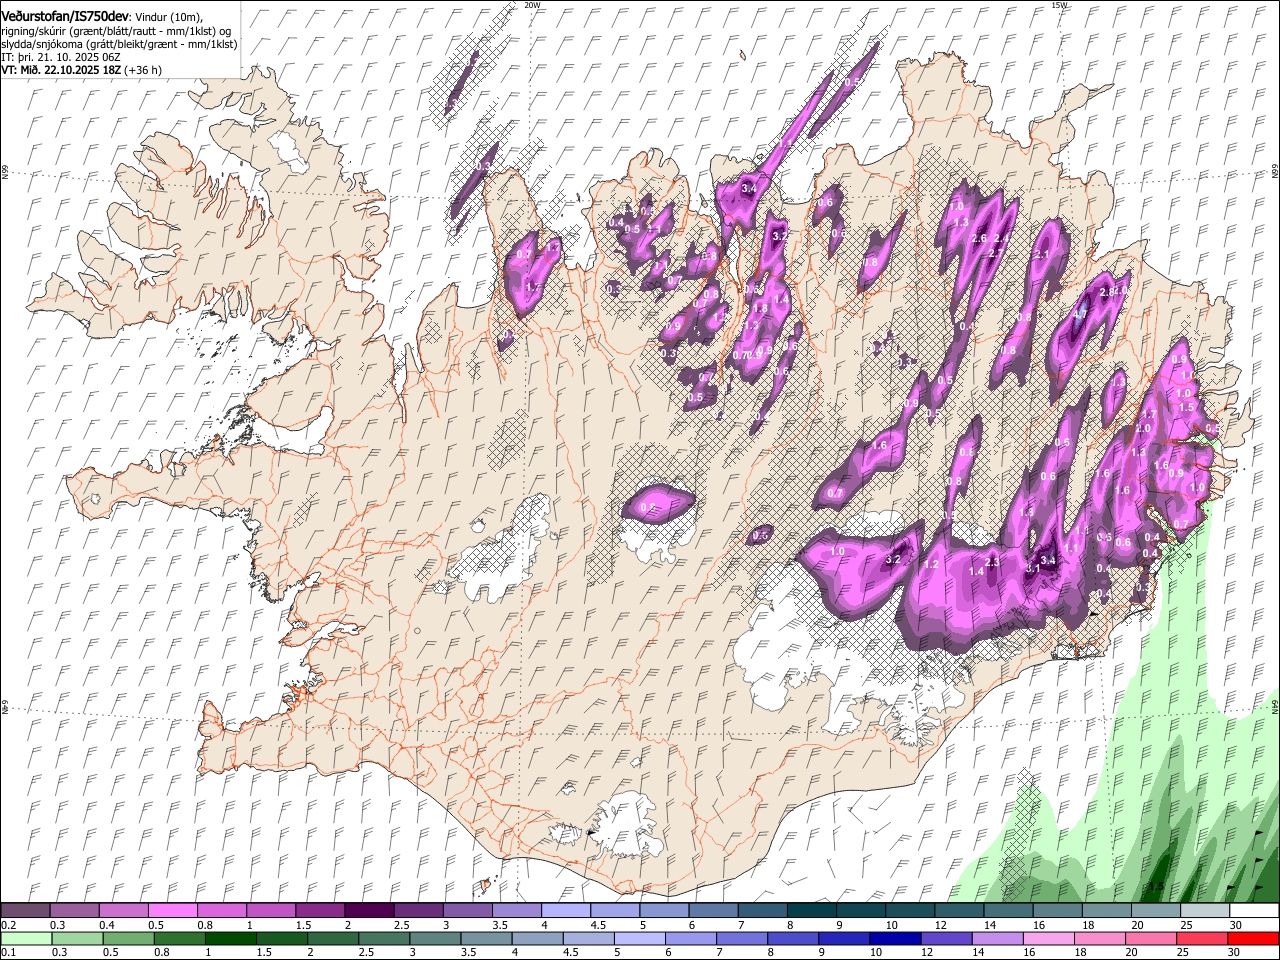Select the bottom legend swatch between 3 and 3.5

(x=434, y=938)
